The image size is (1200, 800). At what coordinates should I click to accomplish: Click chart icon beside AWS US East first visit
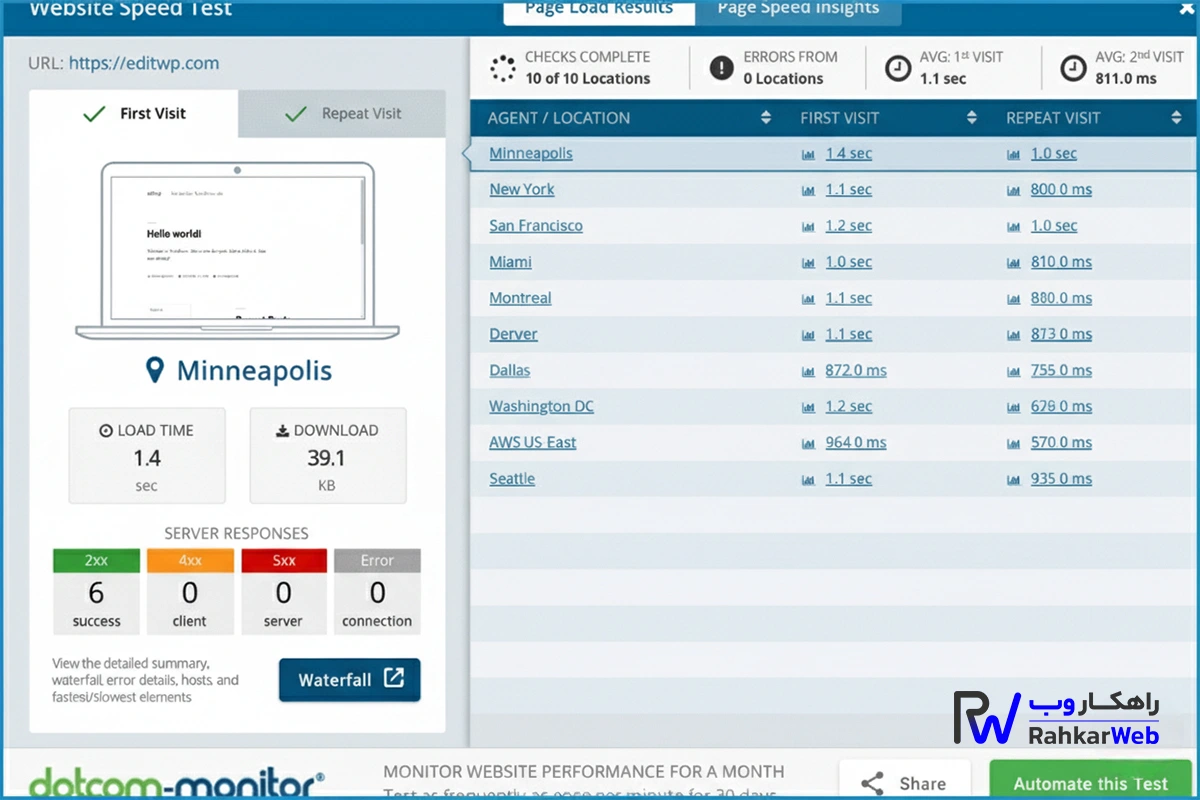point(808,443)
